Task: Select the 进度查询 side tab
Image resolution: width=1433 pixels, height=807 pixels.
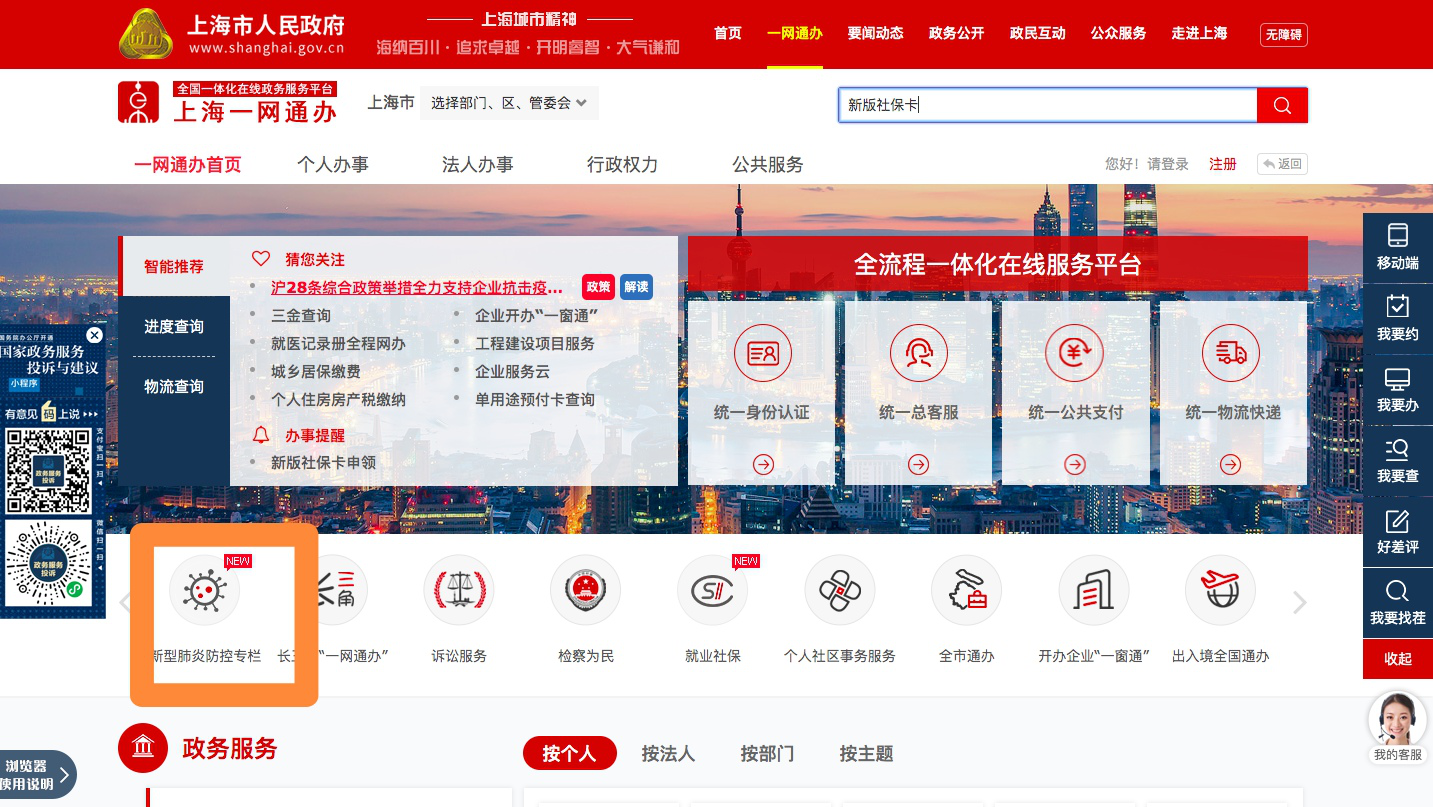Action: point(174,327)
